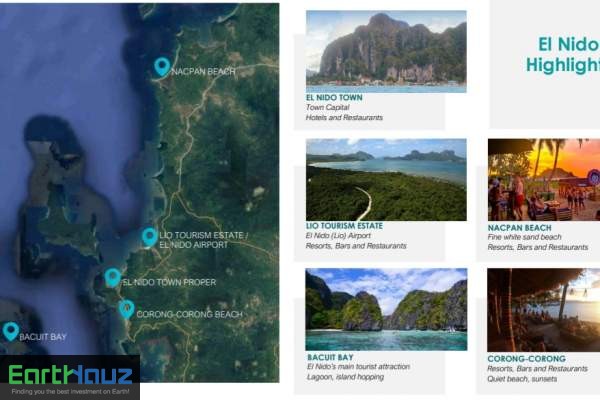This screenshot has height=400, width=600.
Task: Click the Nacpan Beach map pin
Action: click(x=162, y=67)
